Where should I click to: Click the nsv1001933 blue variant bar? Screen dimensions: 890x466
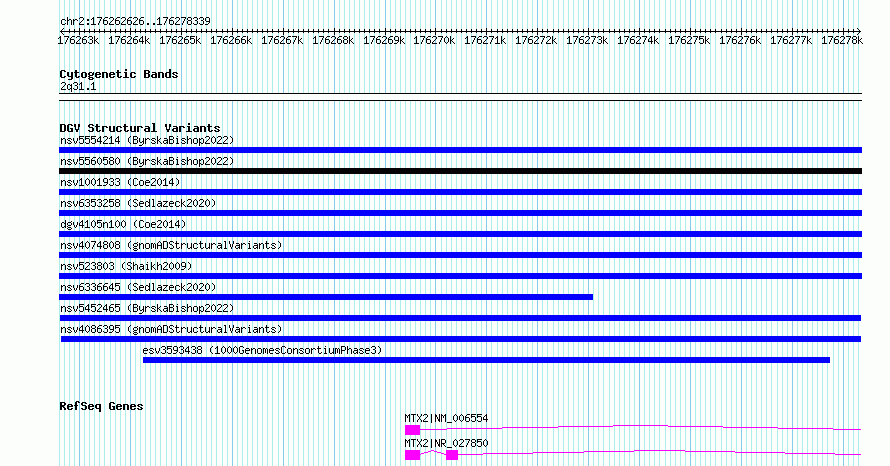460,192
